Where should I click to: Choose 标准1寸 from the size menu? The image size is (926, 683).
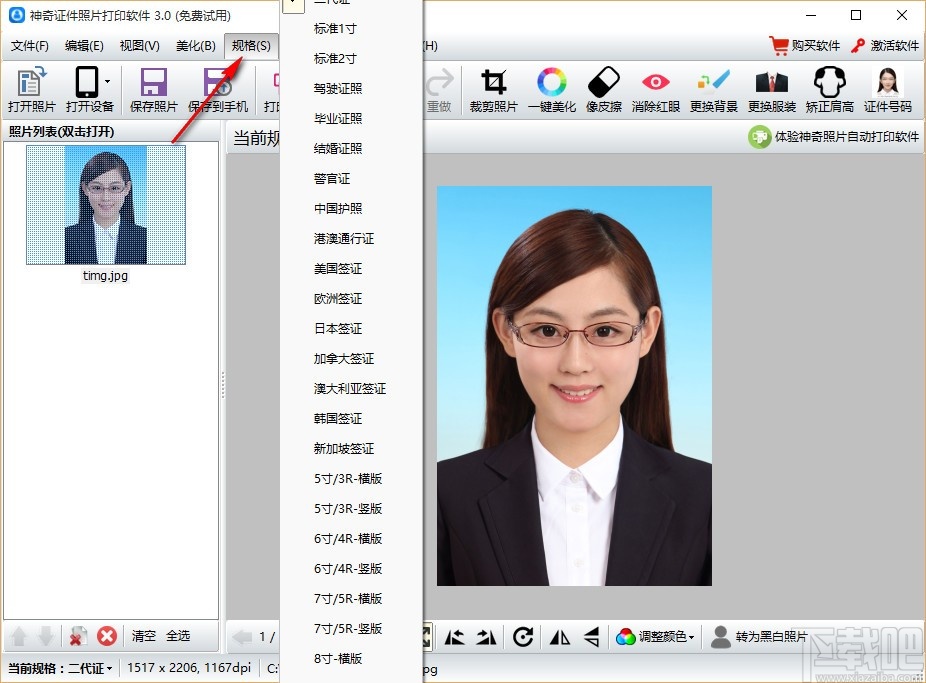tap(351, 28)
